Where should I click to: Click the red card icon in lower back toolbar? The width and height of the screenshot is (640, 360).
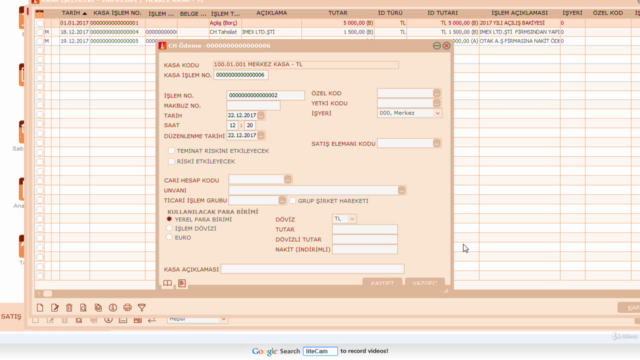tap(138, 320)
